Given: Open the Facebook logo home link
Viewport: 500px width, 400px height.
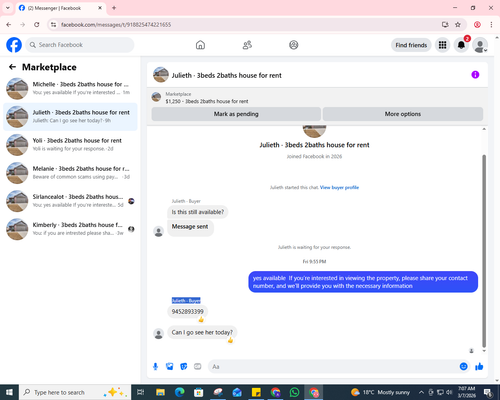Looking at the screenshot, I should click(14, 45).
